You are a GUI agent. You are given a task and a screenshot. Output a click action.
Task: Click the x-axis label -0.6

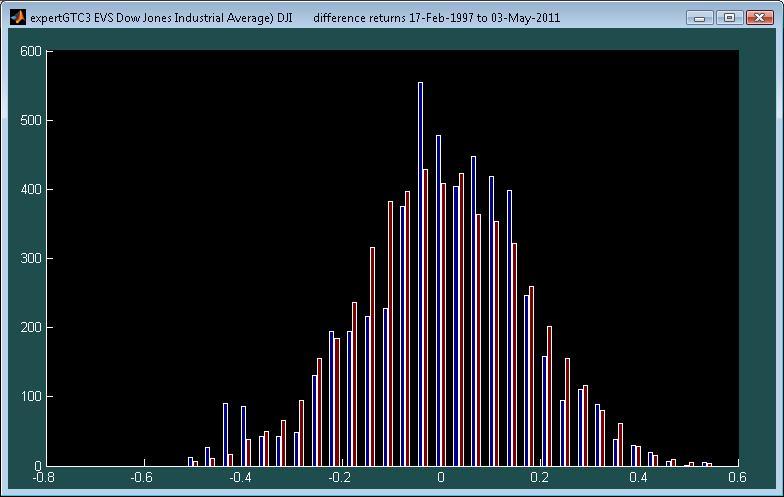(x=142, y=478)
